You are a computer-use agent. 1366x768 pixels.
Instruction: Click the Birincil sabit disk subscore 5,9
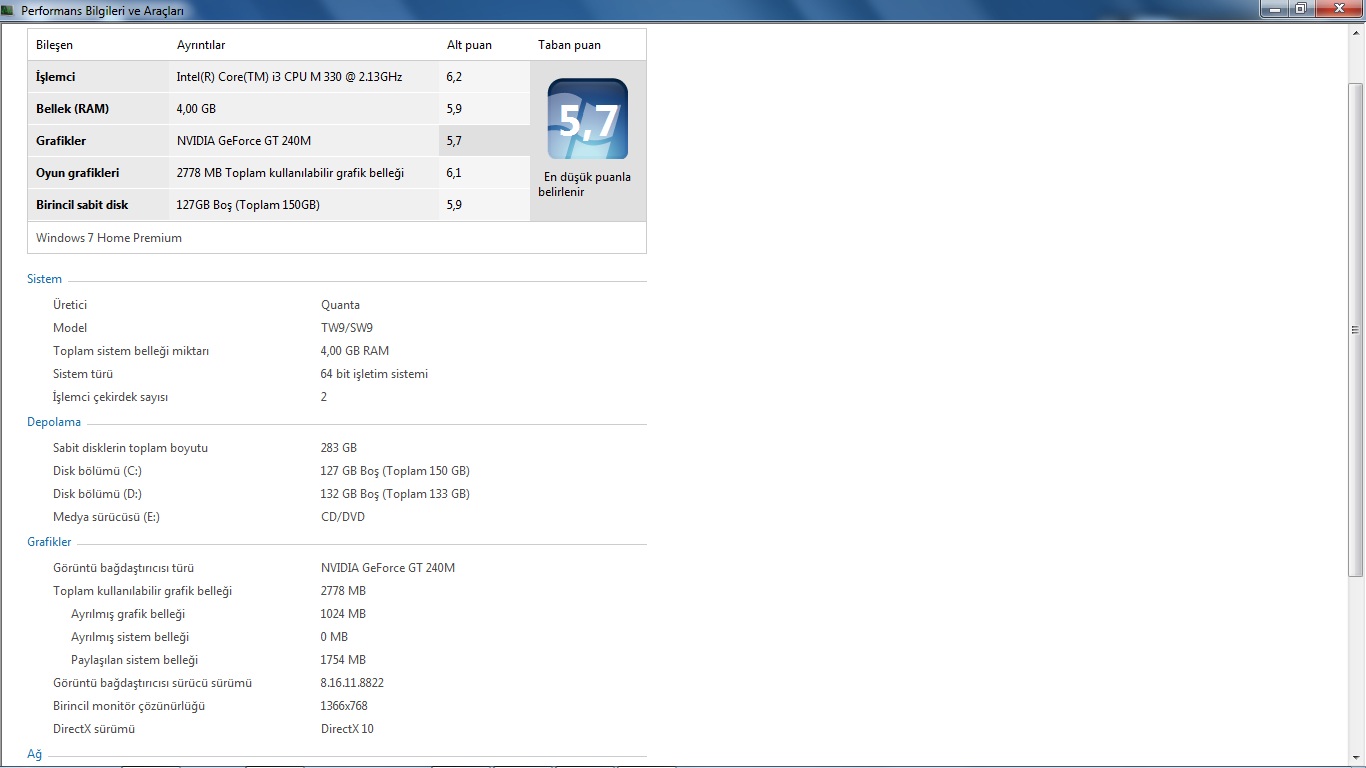(454, 205)
